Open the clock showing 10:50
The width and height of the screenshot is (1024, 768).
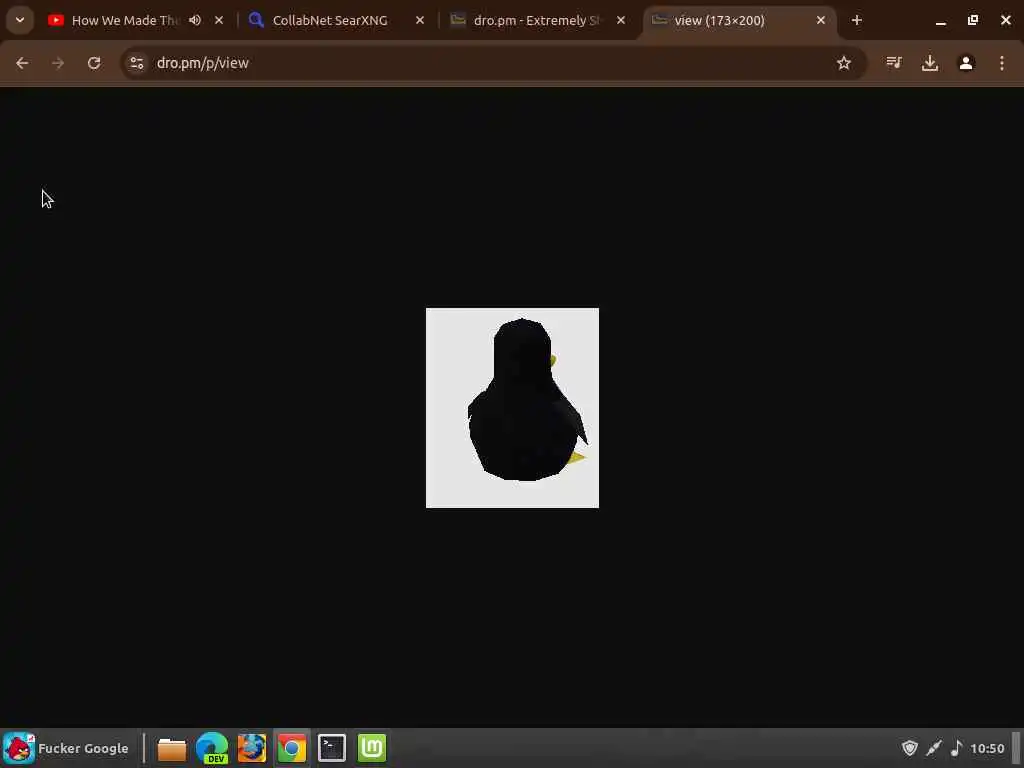(987, 748)
